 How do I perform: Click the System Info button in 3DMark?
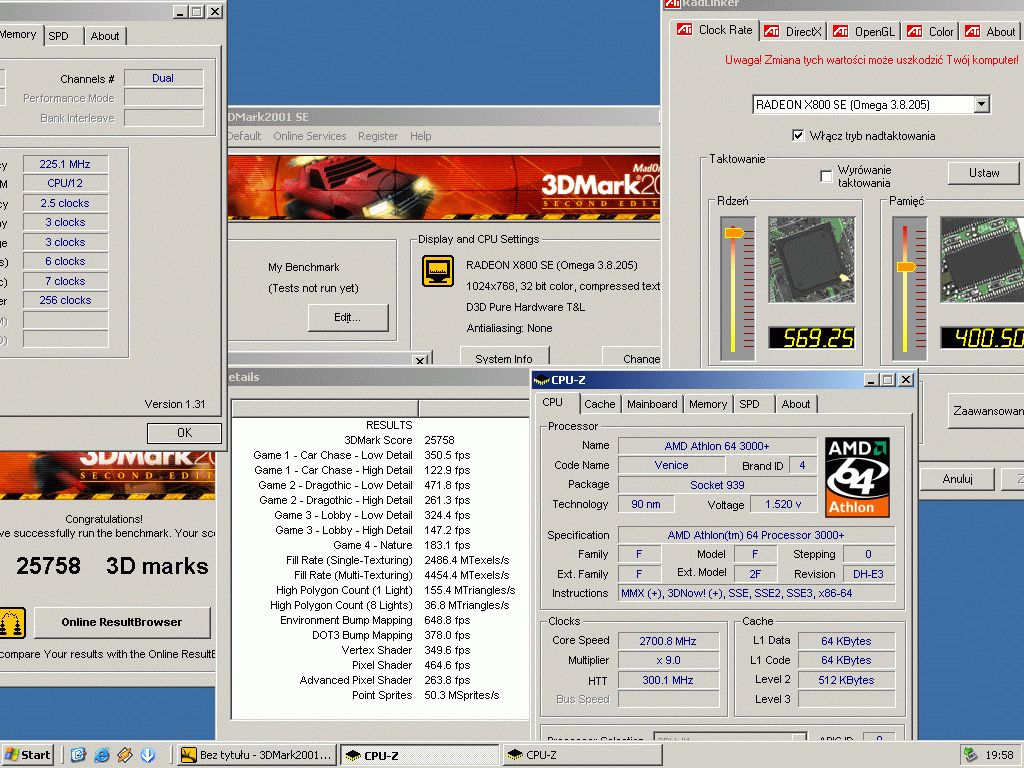(504, 357)
